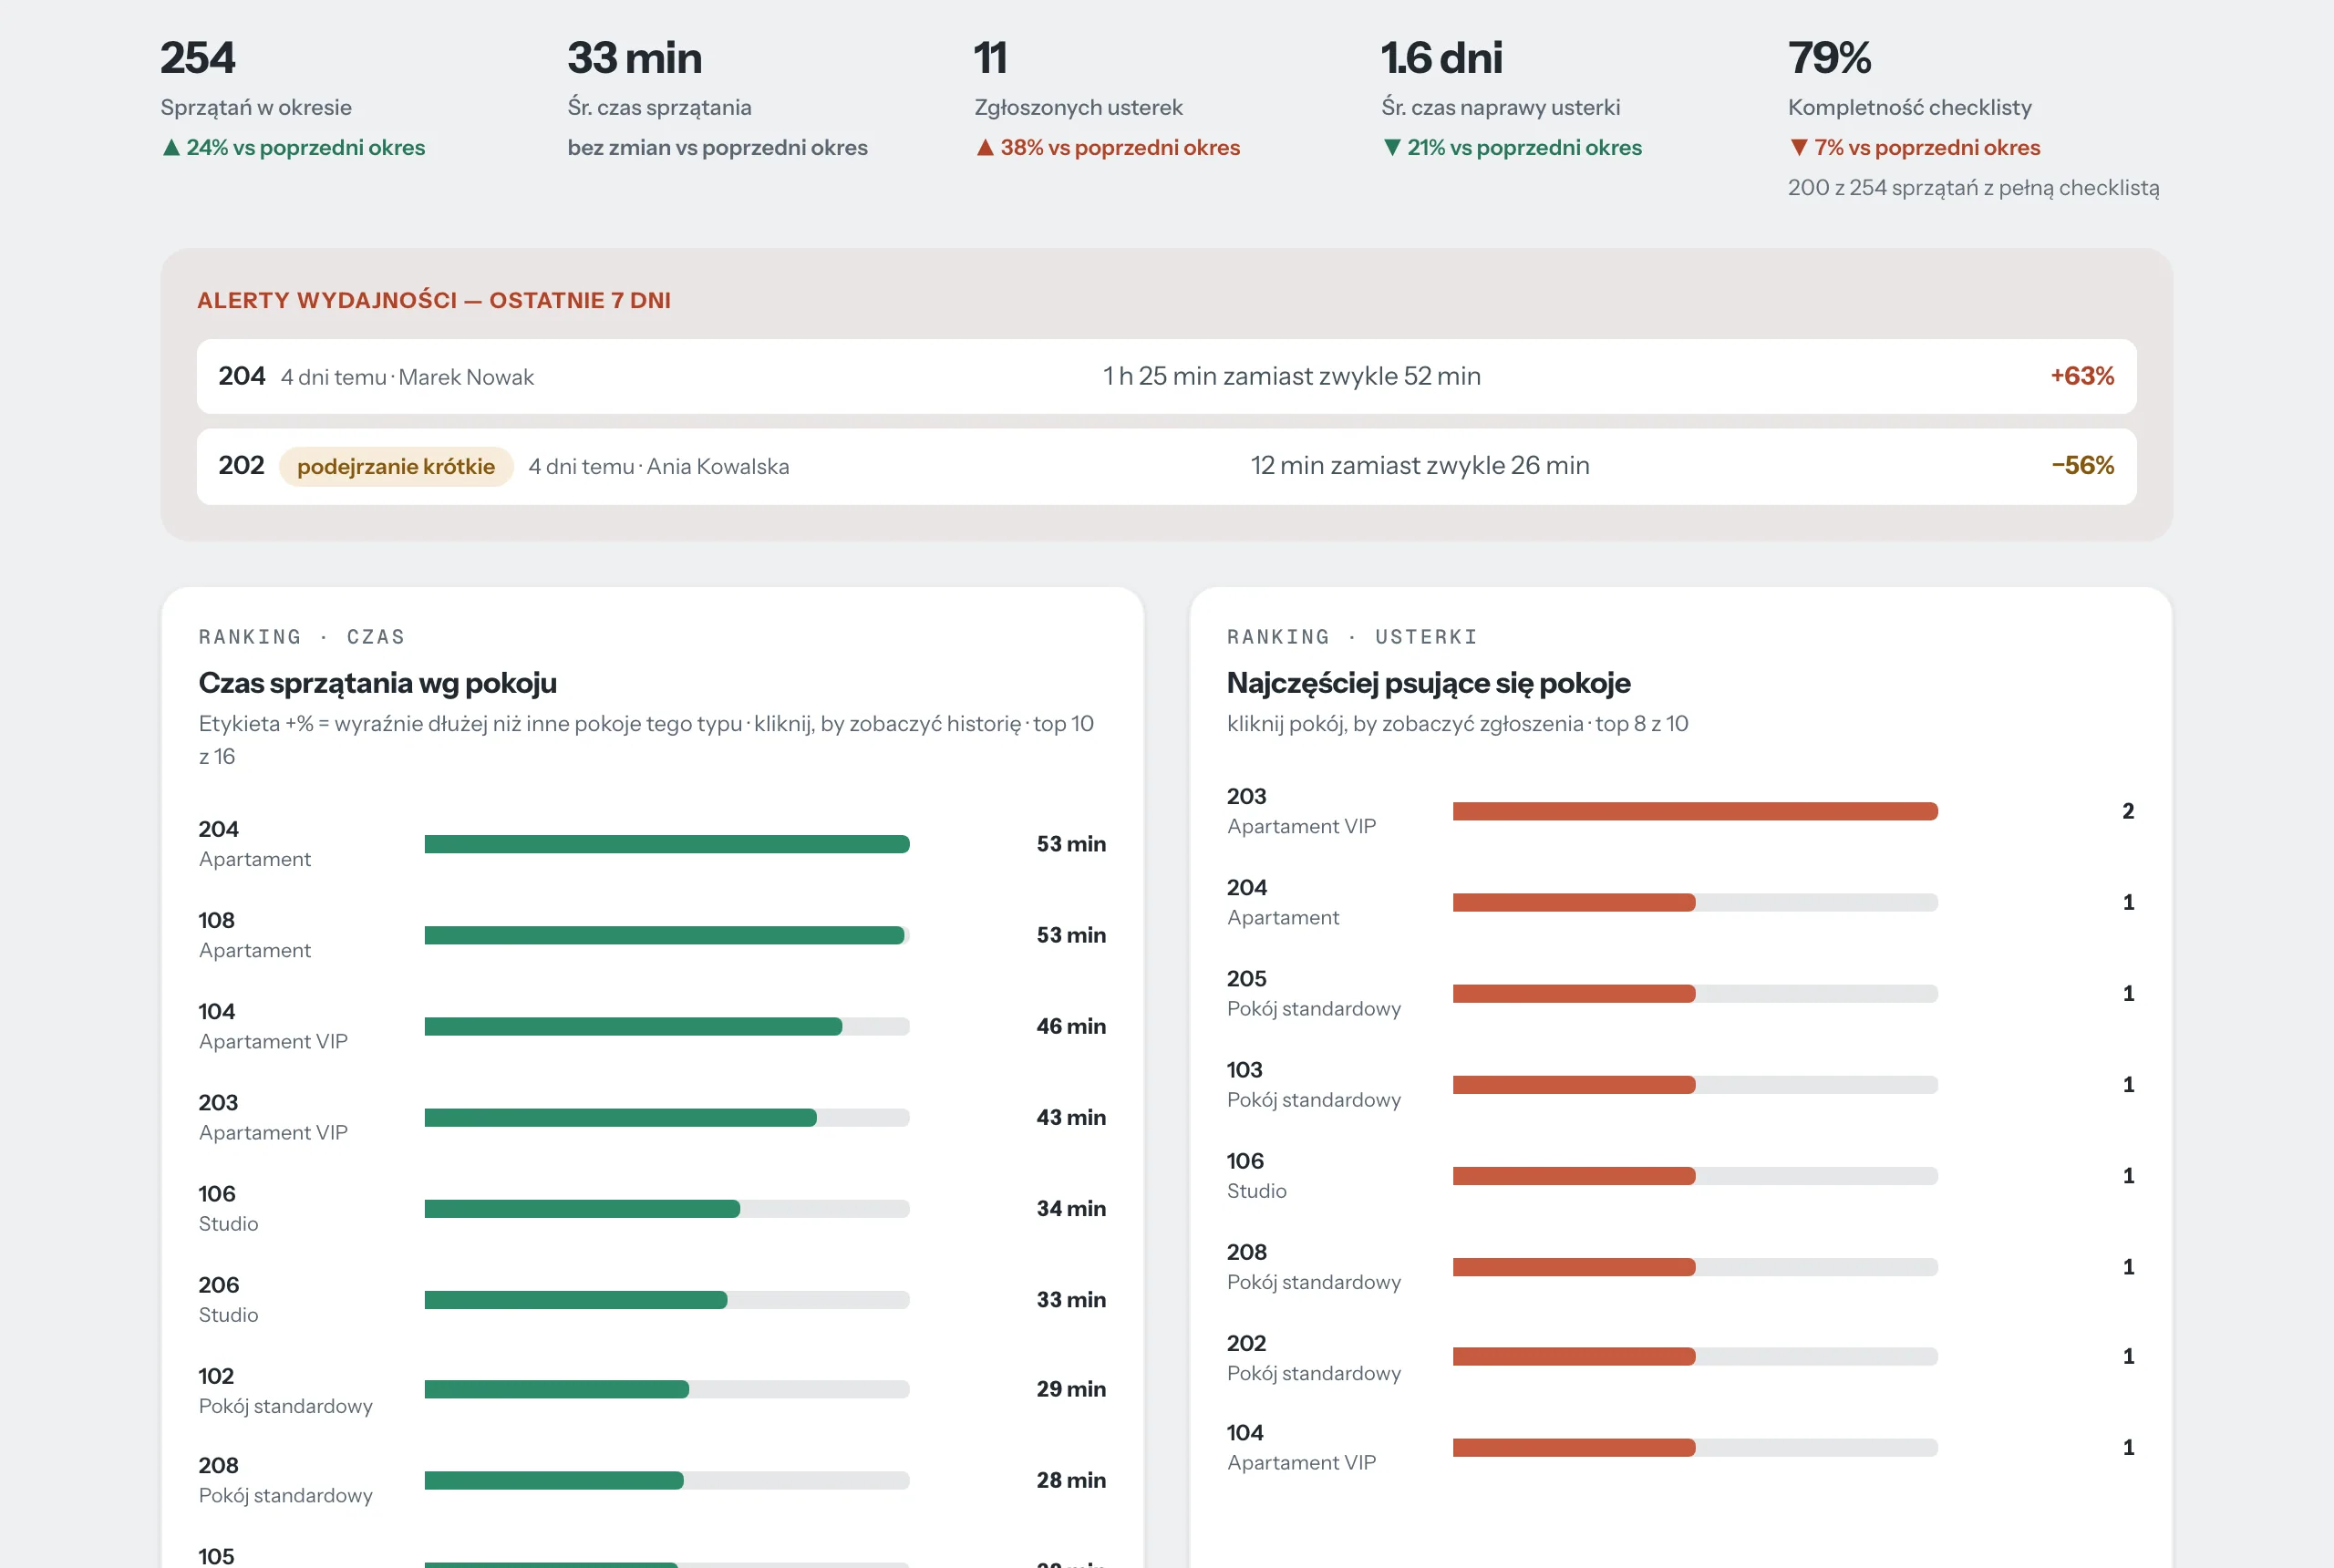Viewport: 2334px width, 1568px height.
Task: Select room 104 Apartament VIP, 46 min row
Action: point(652,1026)
